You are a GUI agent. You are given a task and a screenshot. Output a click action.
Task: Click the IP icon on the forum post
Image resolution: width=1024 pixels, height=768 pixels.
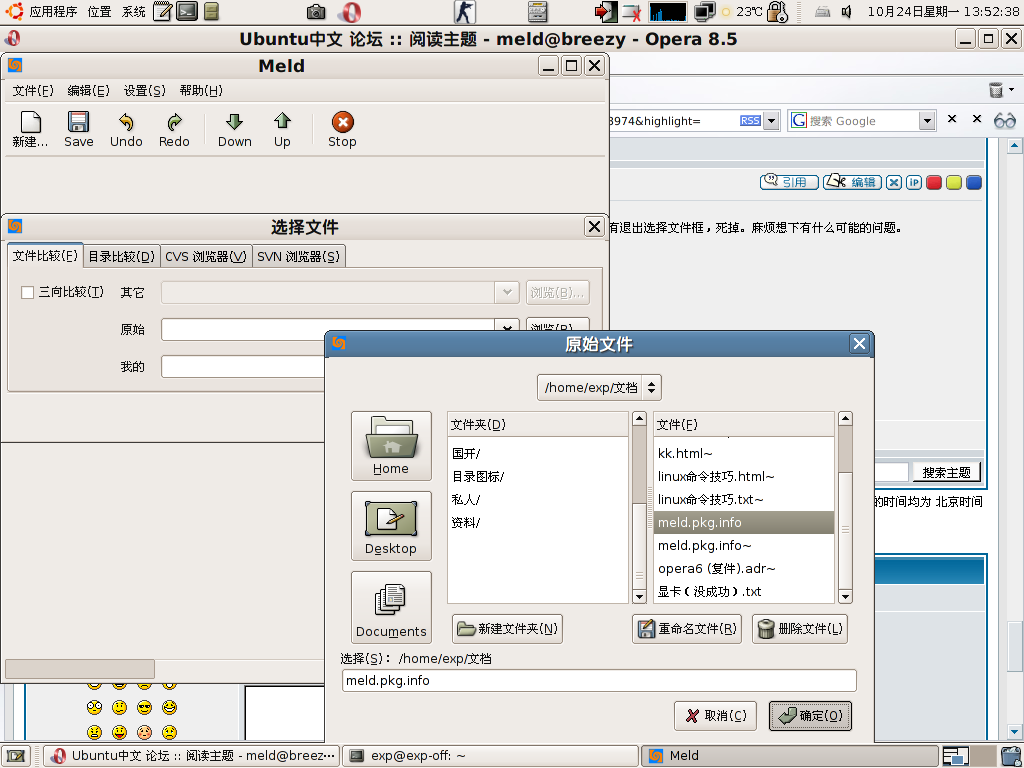click(x=914, y=182)
